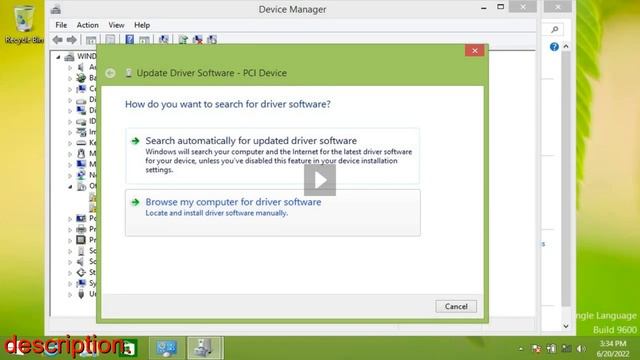Expand the Audio inputs category in the tree
This screenshot has height=360, width=640.
click(x=70, y=67)
